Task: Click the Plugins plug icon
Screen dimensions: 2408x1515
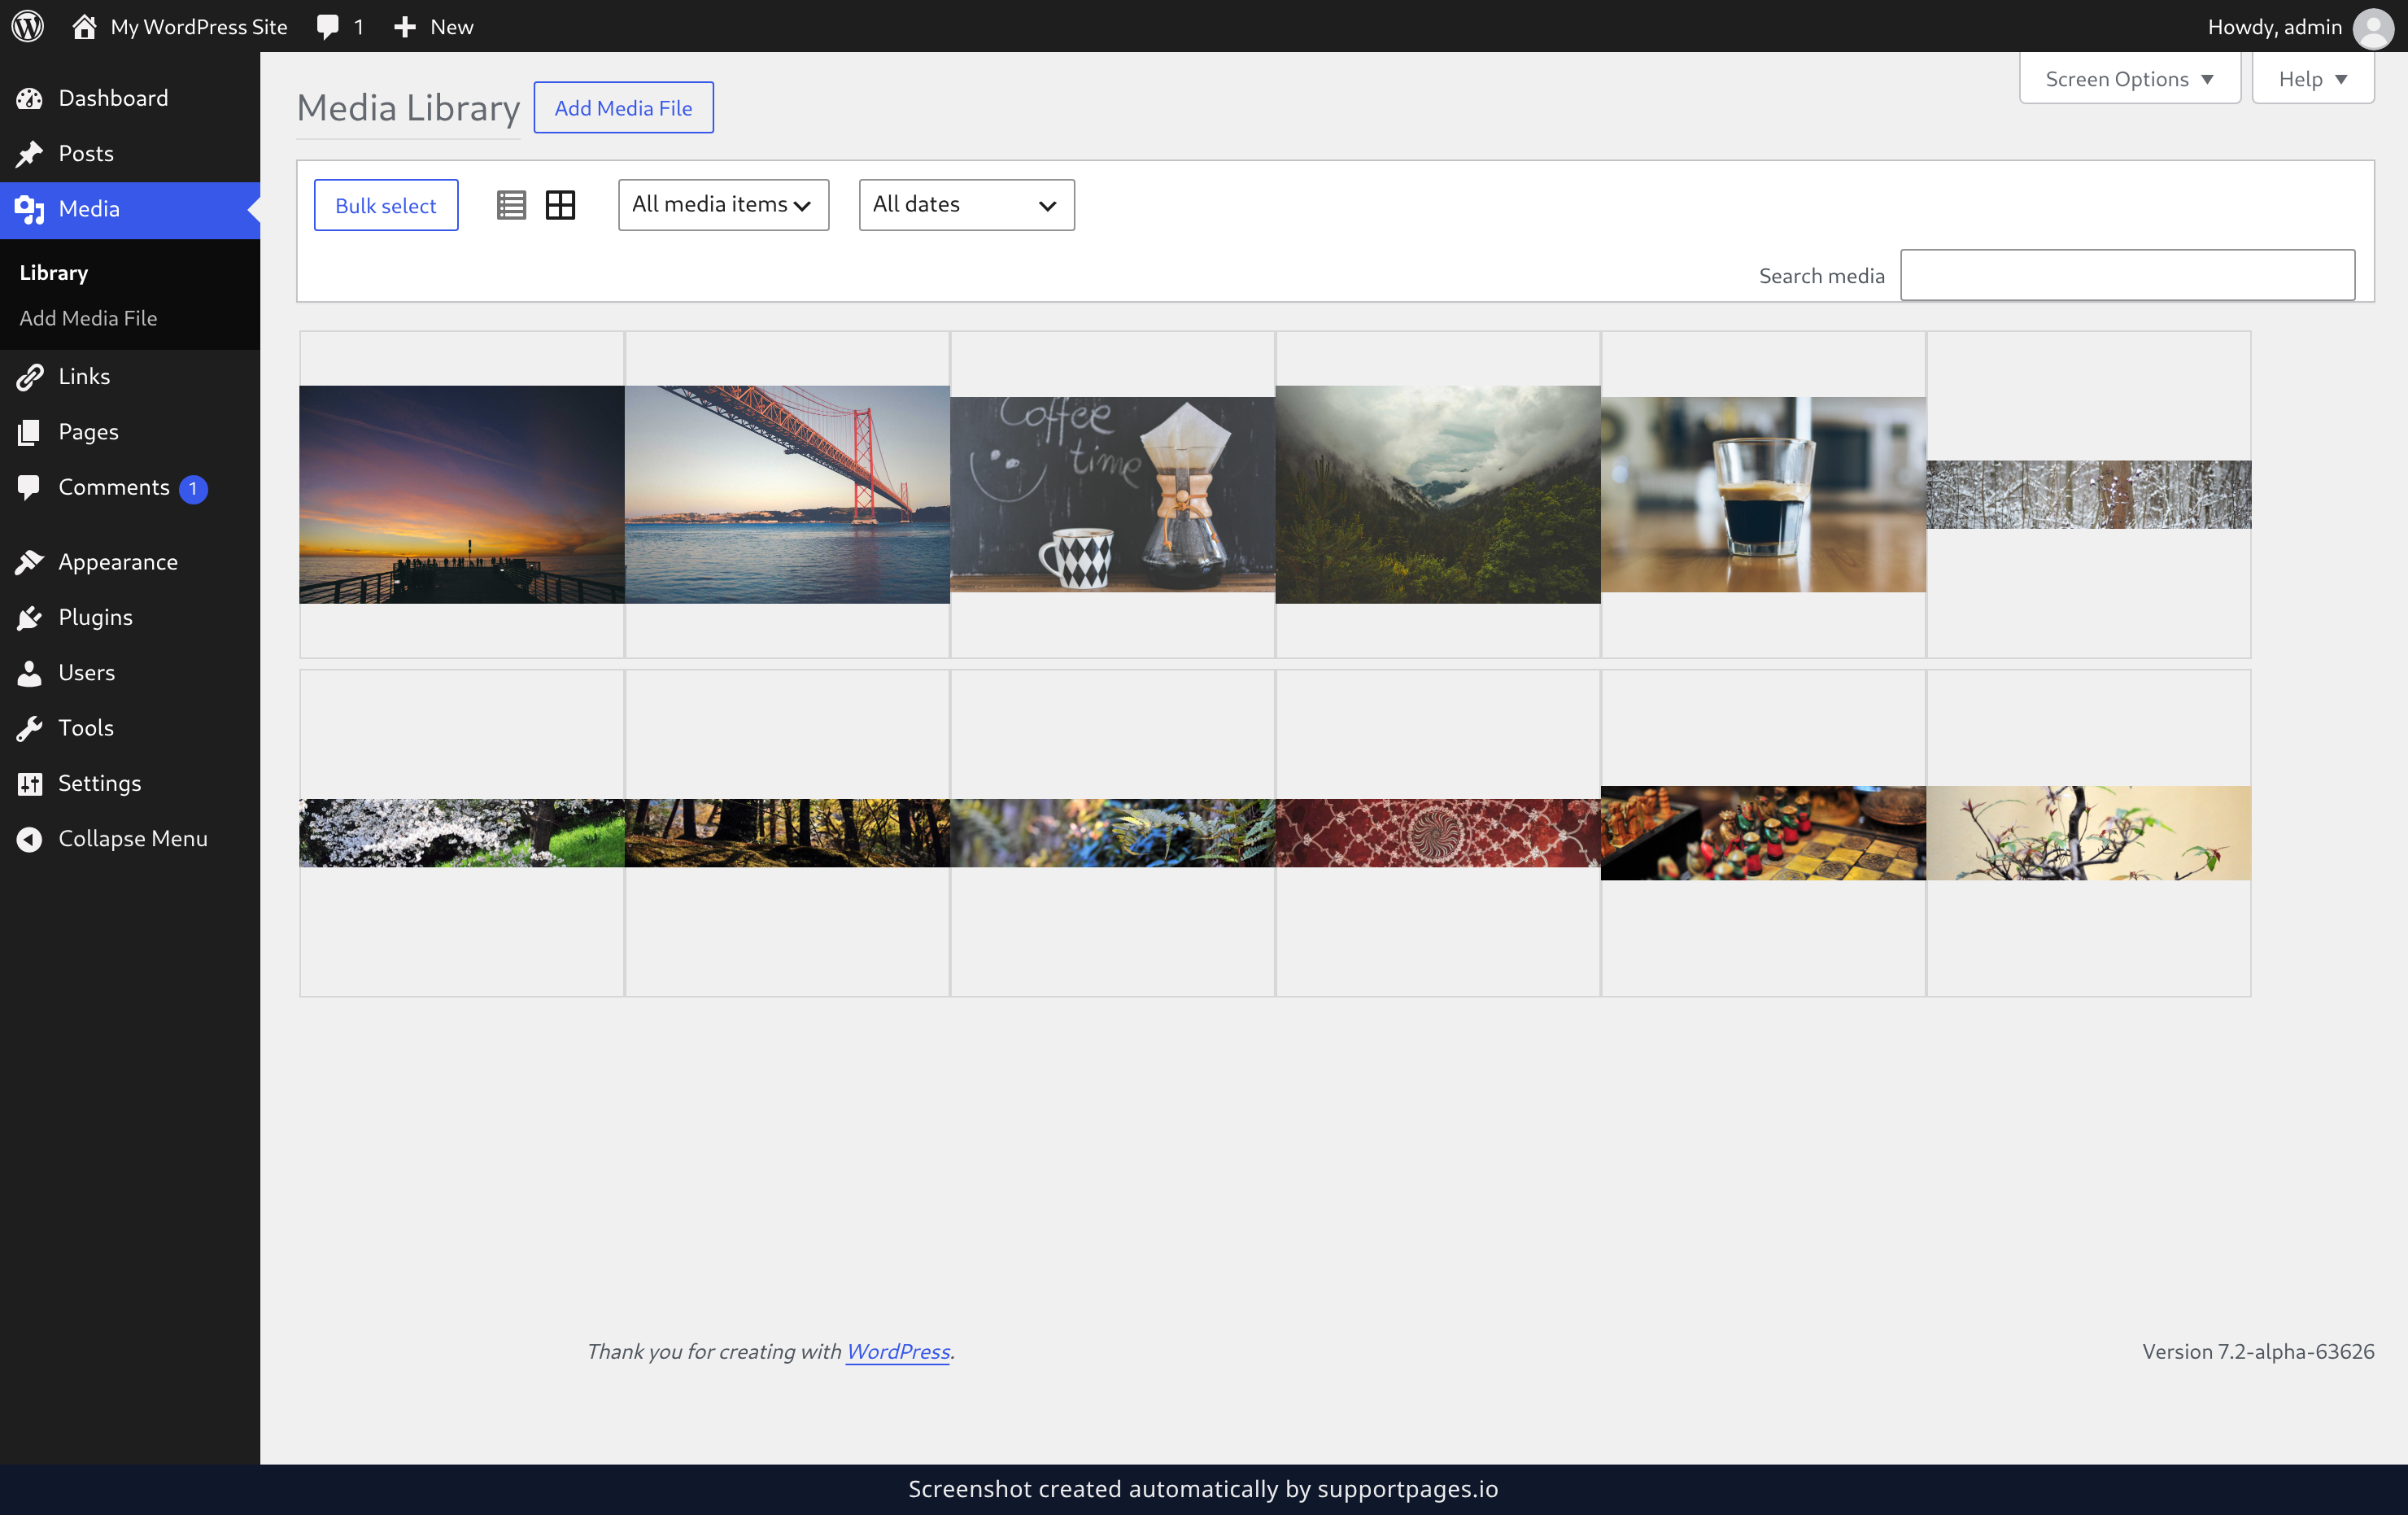Action: click(x=29, y=617)
